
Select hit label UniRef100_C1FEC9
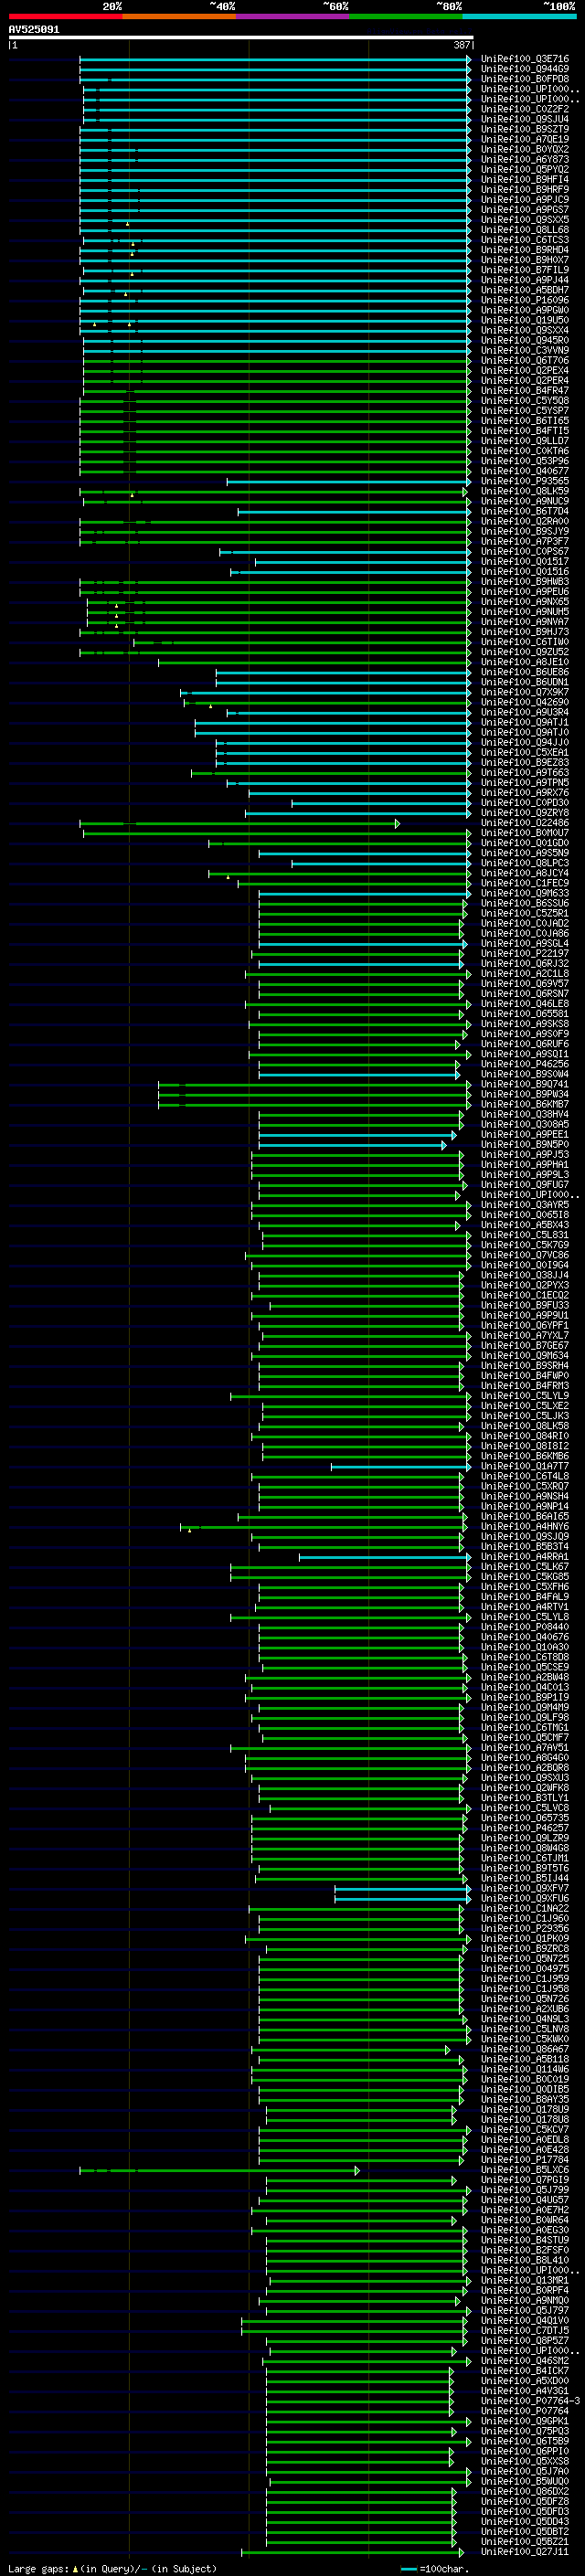(x=525, y=883)
